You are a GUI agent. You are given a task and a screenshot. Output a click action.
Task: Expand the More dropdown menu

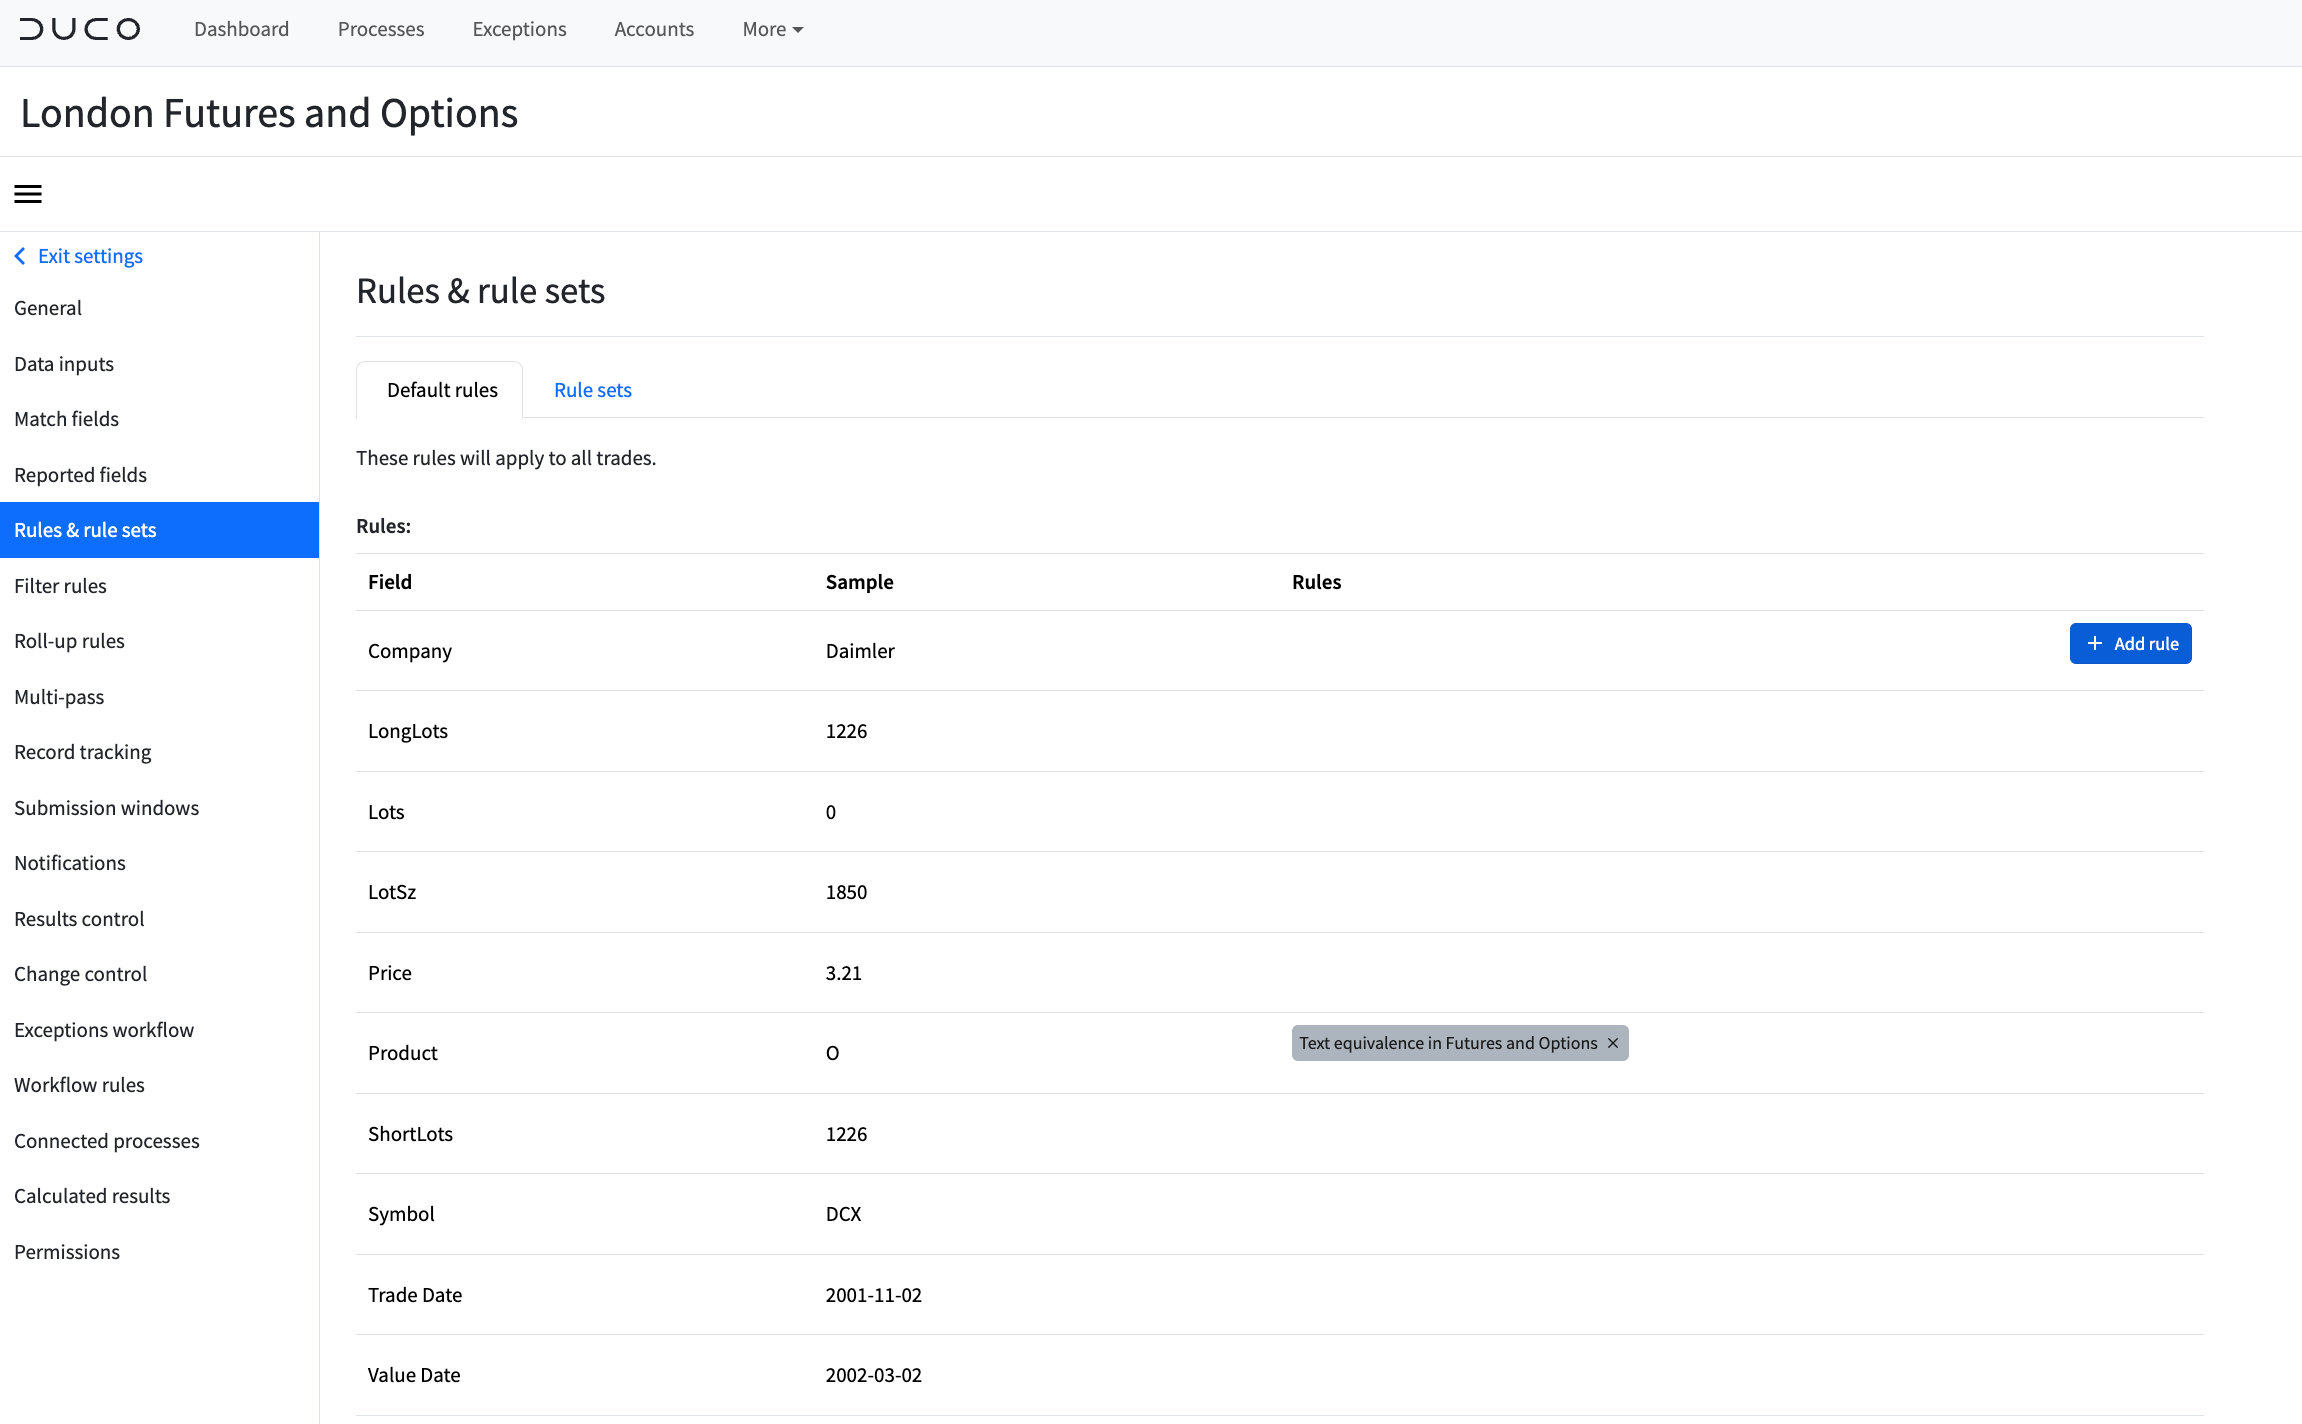(770, 29)
